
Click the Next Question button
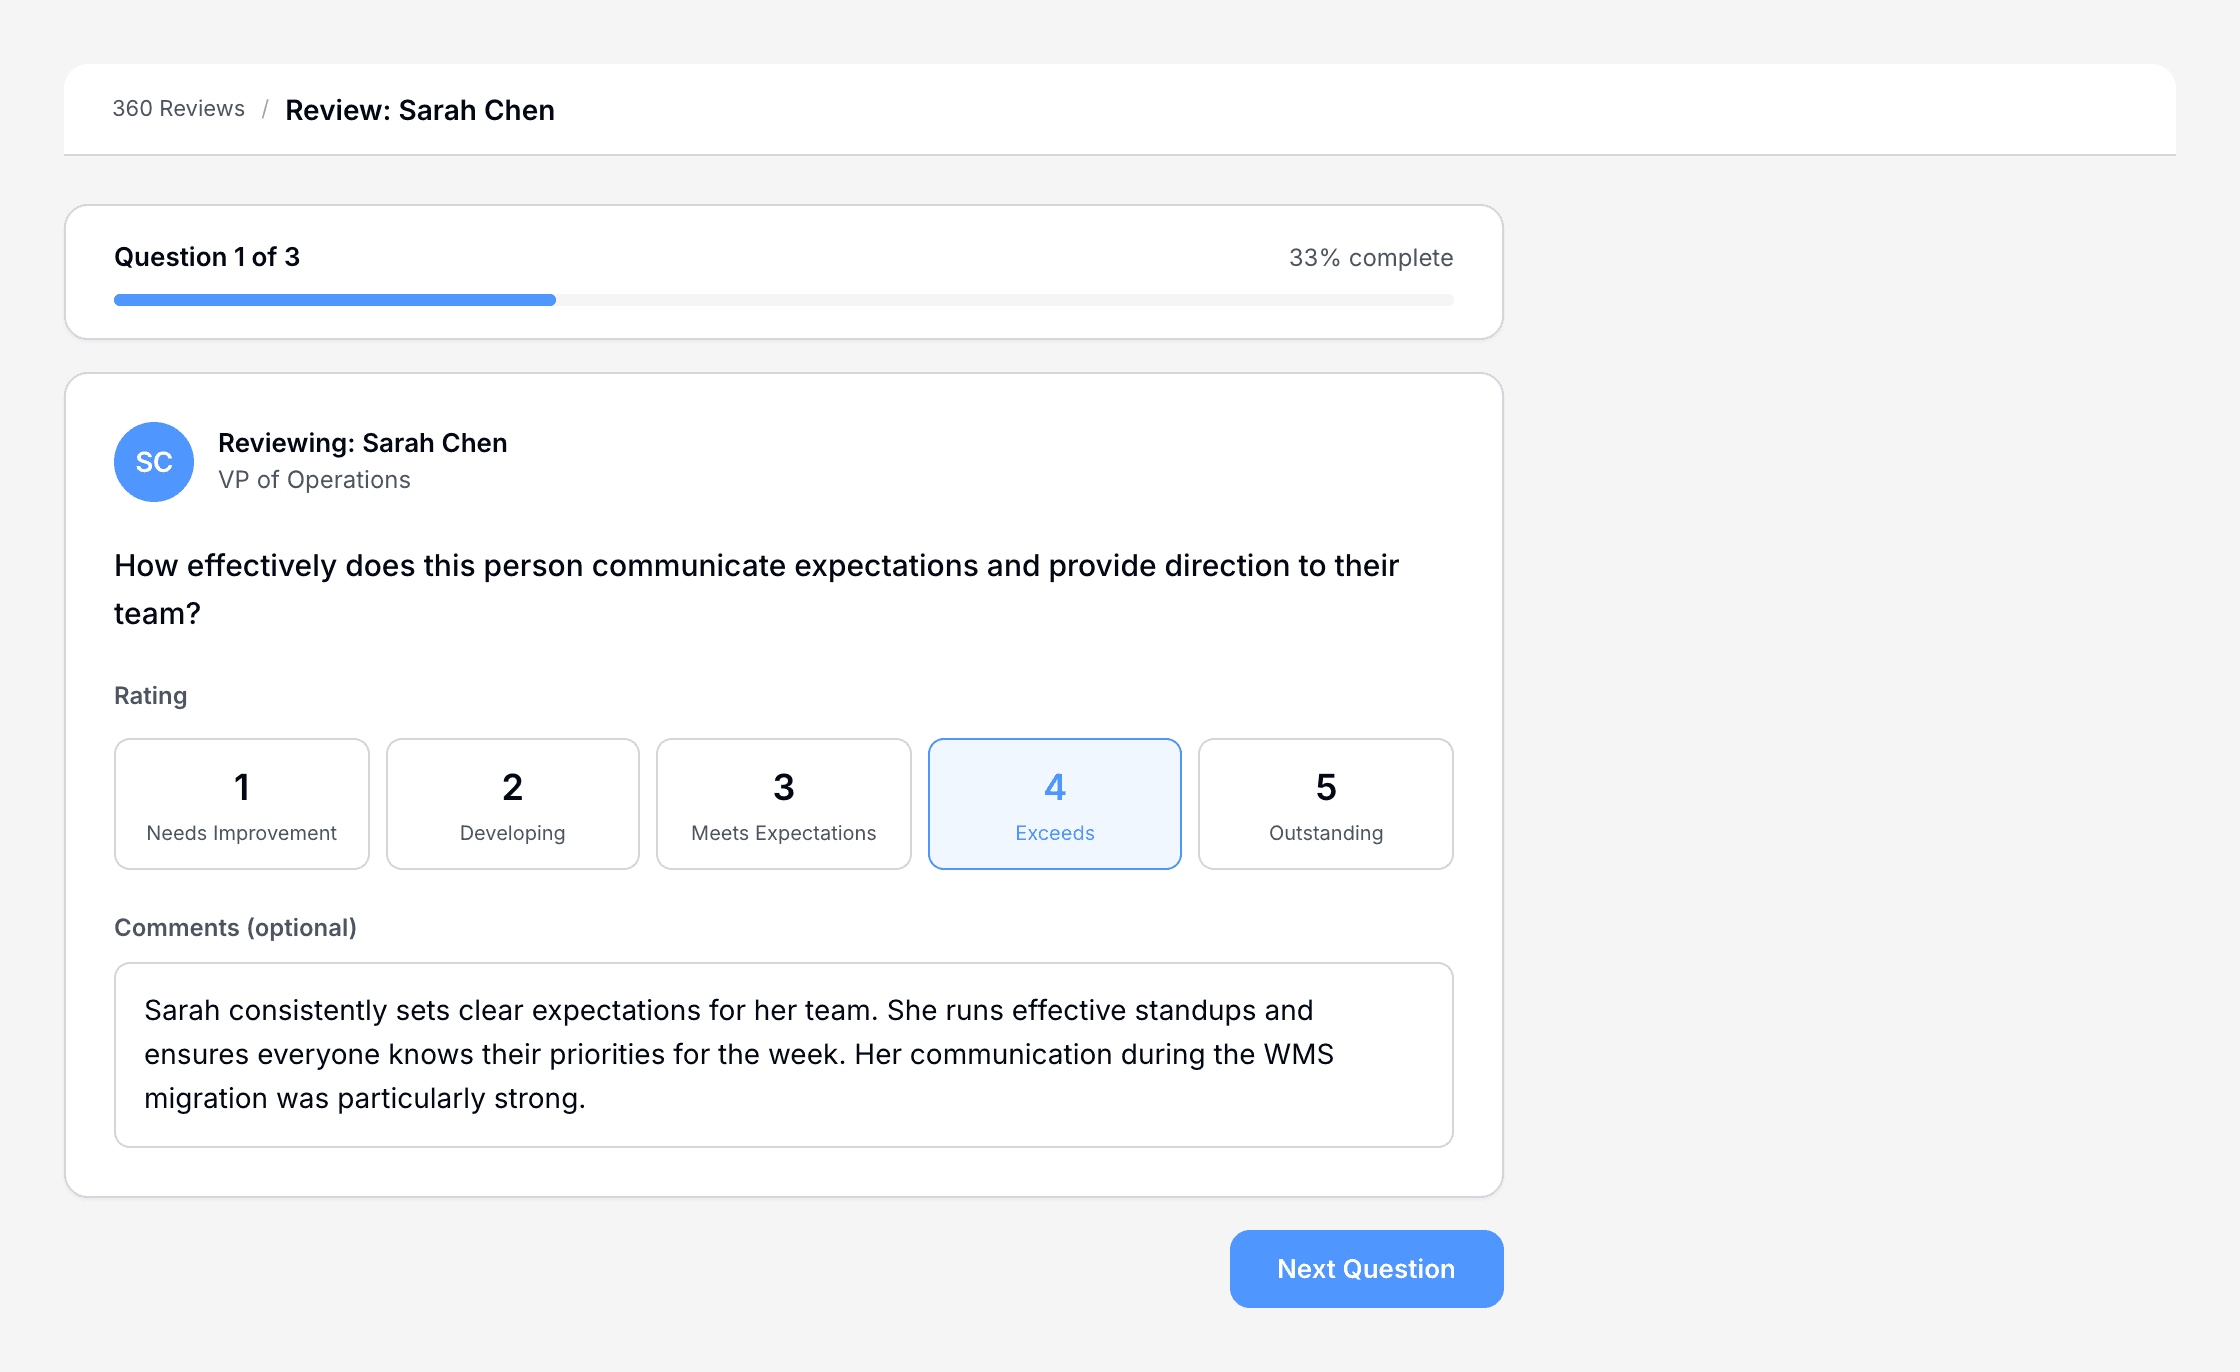(1365, 1268)
